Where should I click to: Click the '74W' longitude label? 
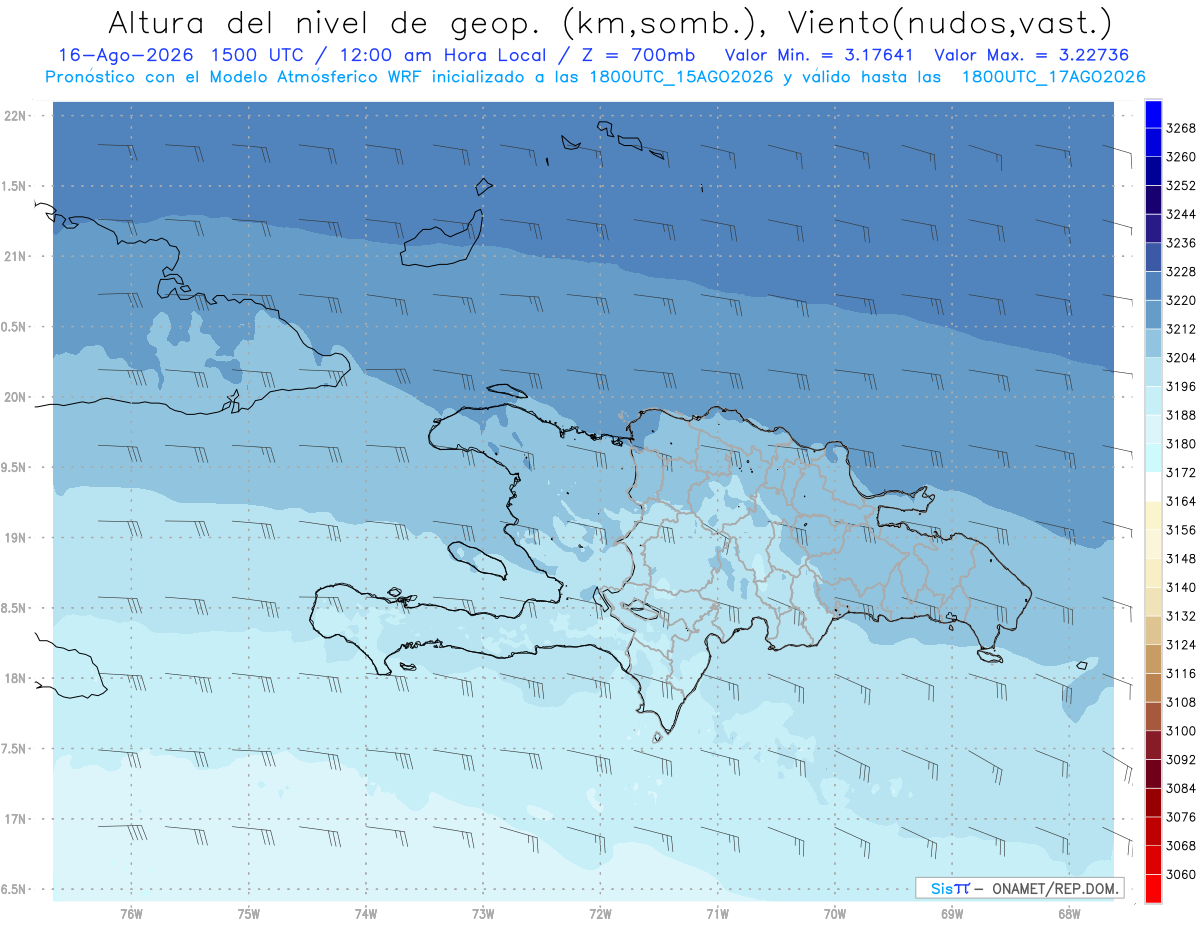click(x=366, y=913)
